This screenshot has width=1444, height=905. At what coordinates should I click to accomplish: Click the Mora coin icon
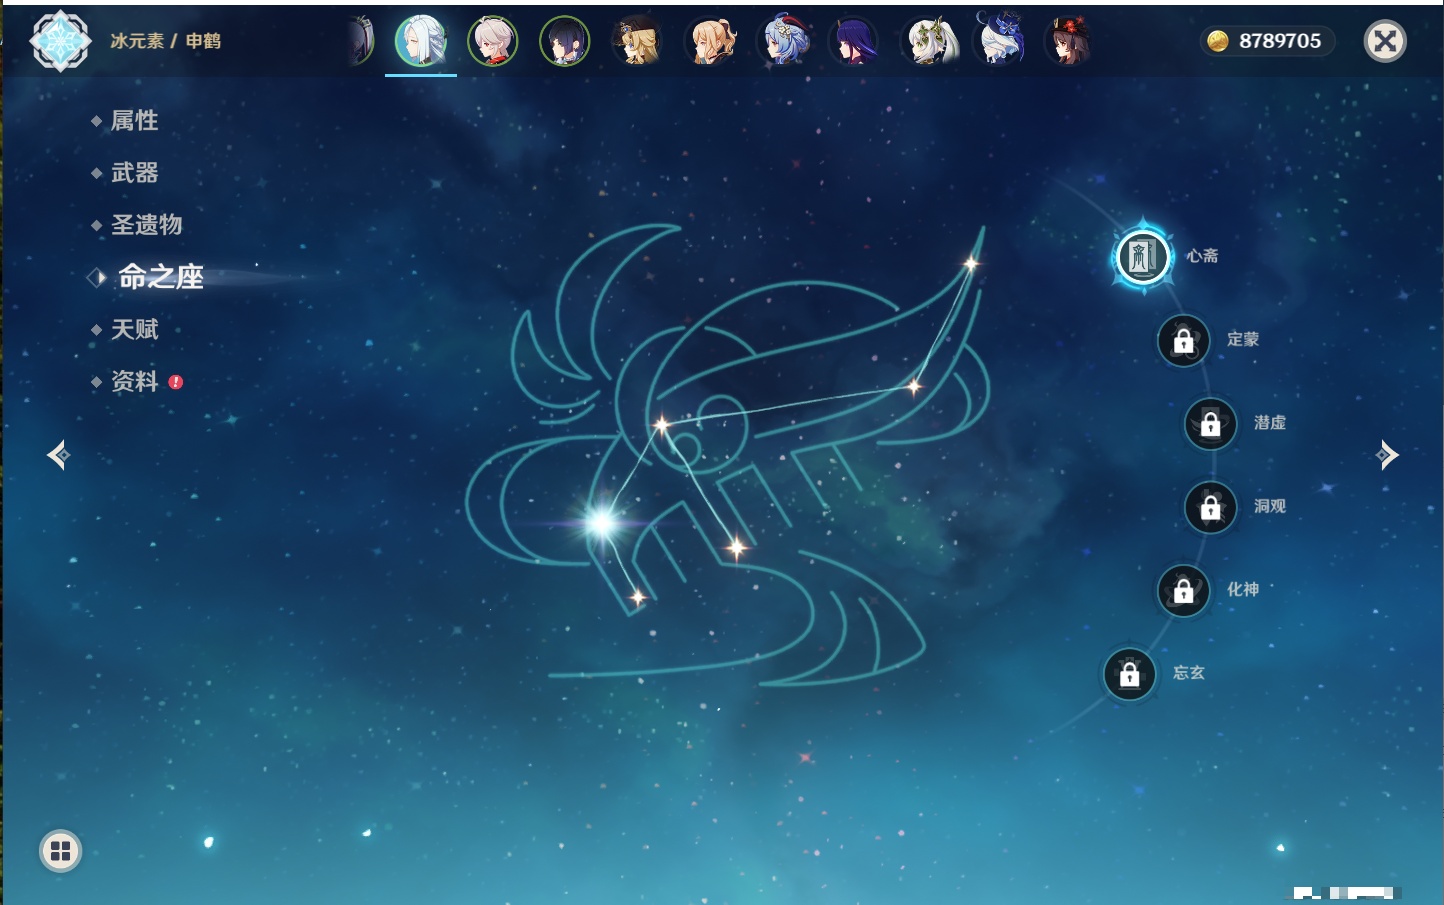1218,41
